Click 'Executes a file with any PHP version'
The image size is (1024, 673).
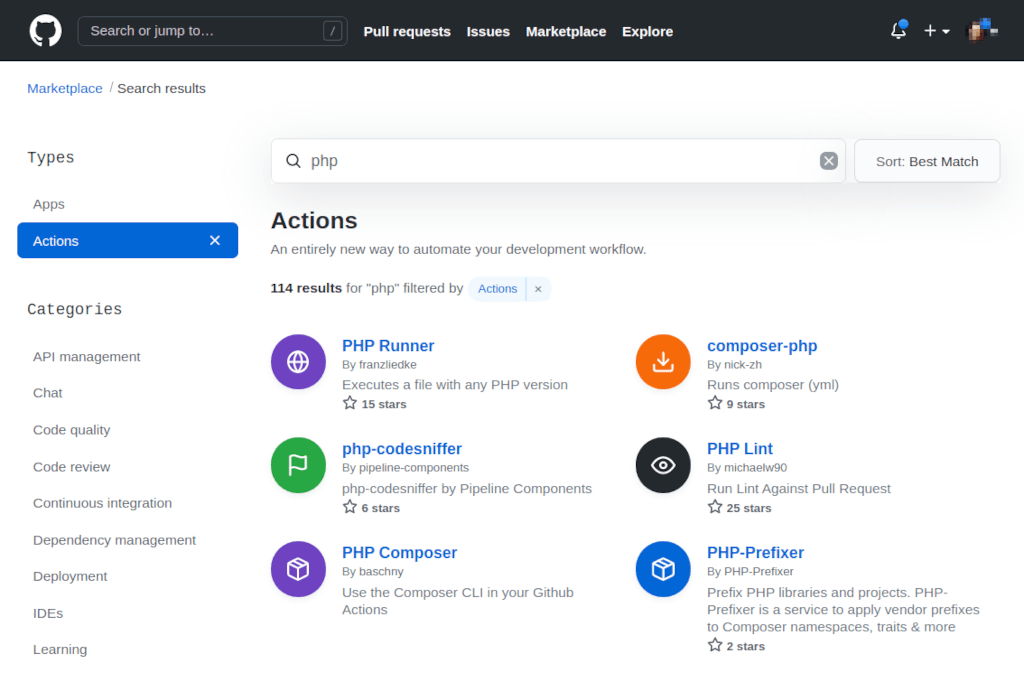[455, 384]
